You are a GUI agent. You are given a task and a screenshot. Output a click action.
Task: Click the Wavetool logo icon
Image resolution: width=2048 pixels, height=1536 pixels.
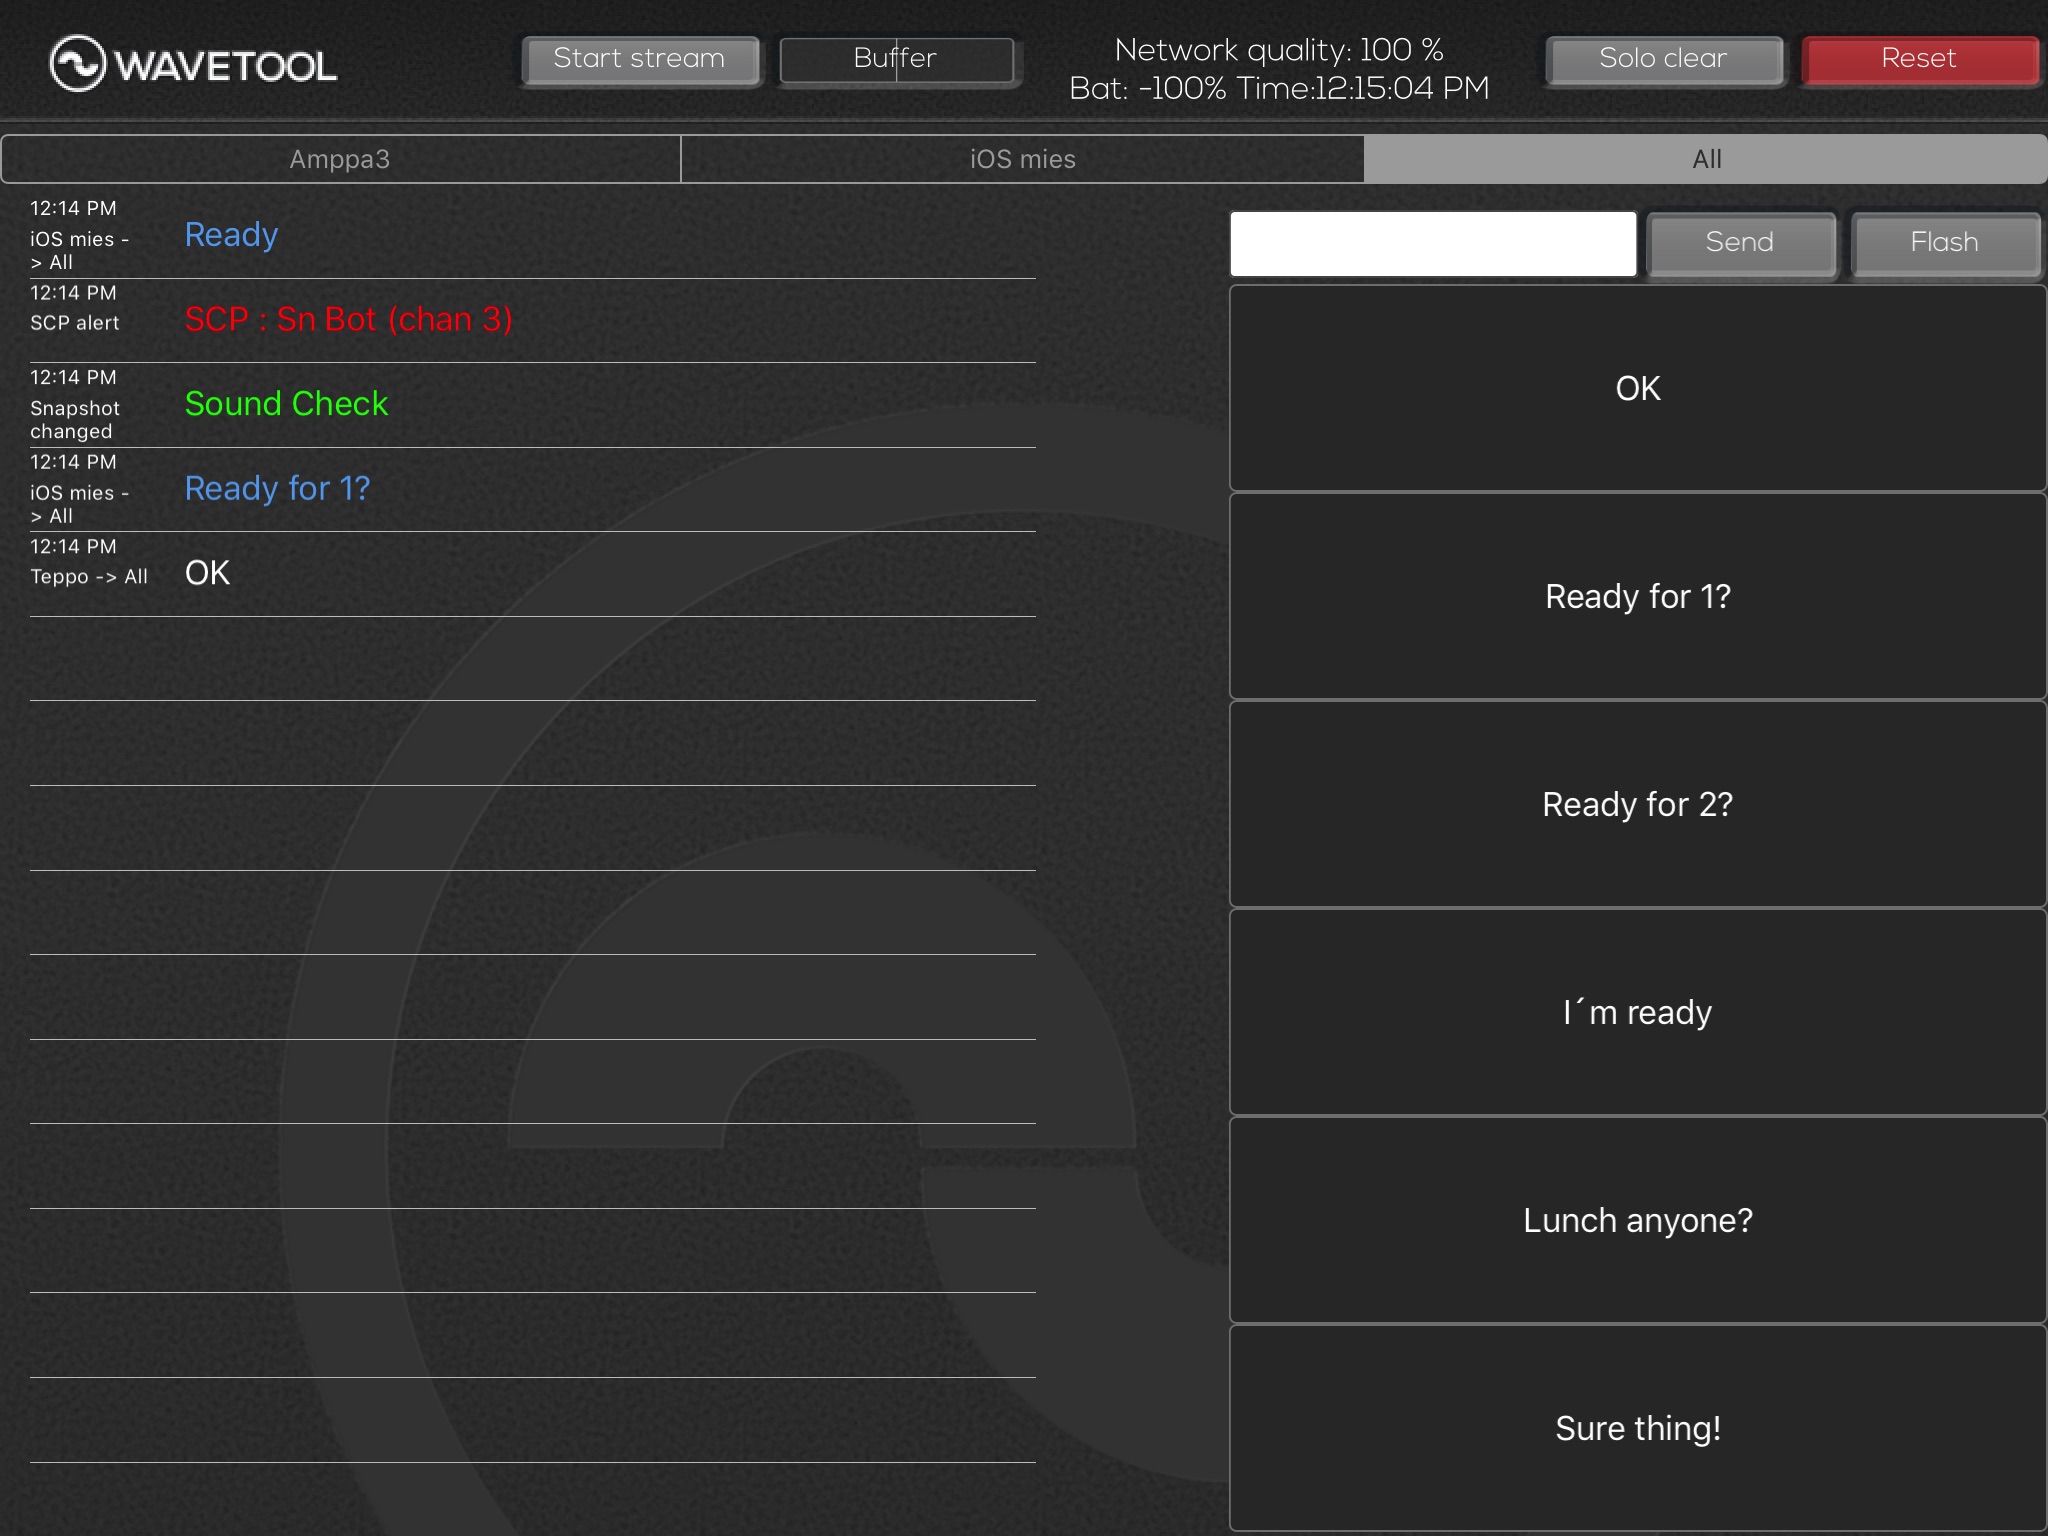click(78, 64)
